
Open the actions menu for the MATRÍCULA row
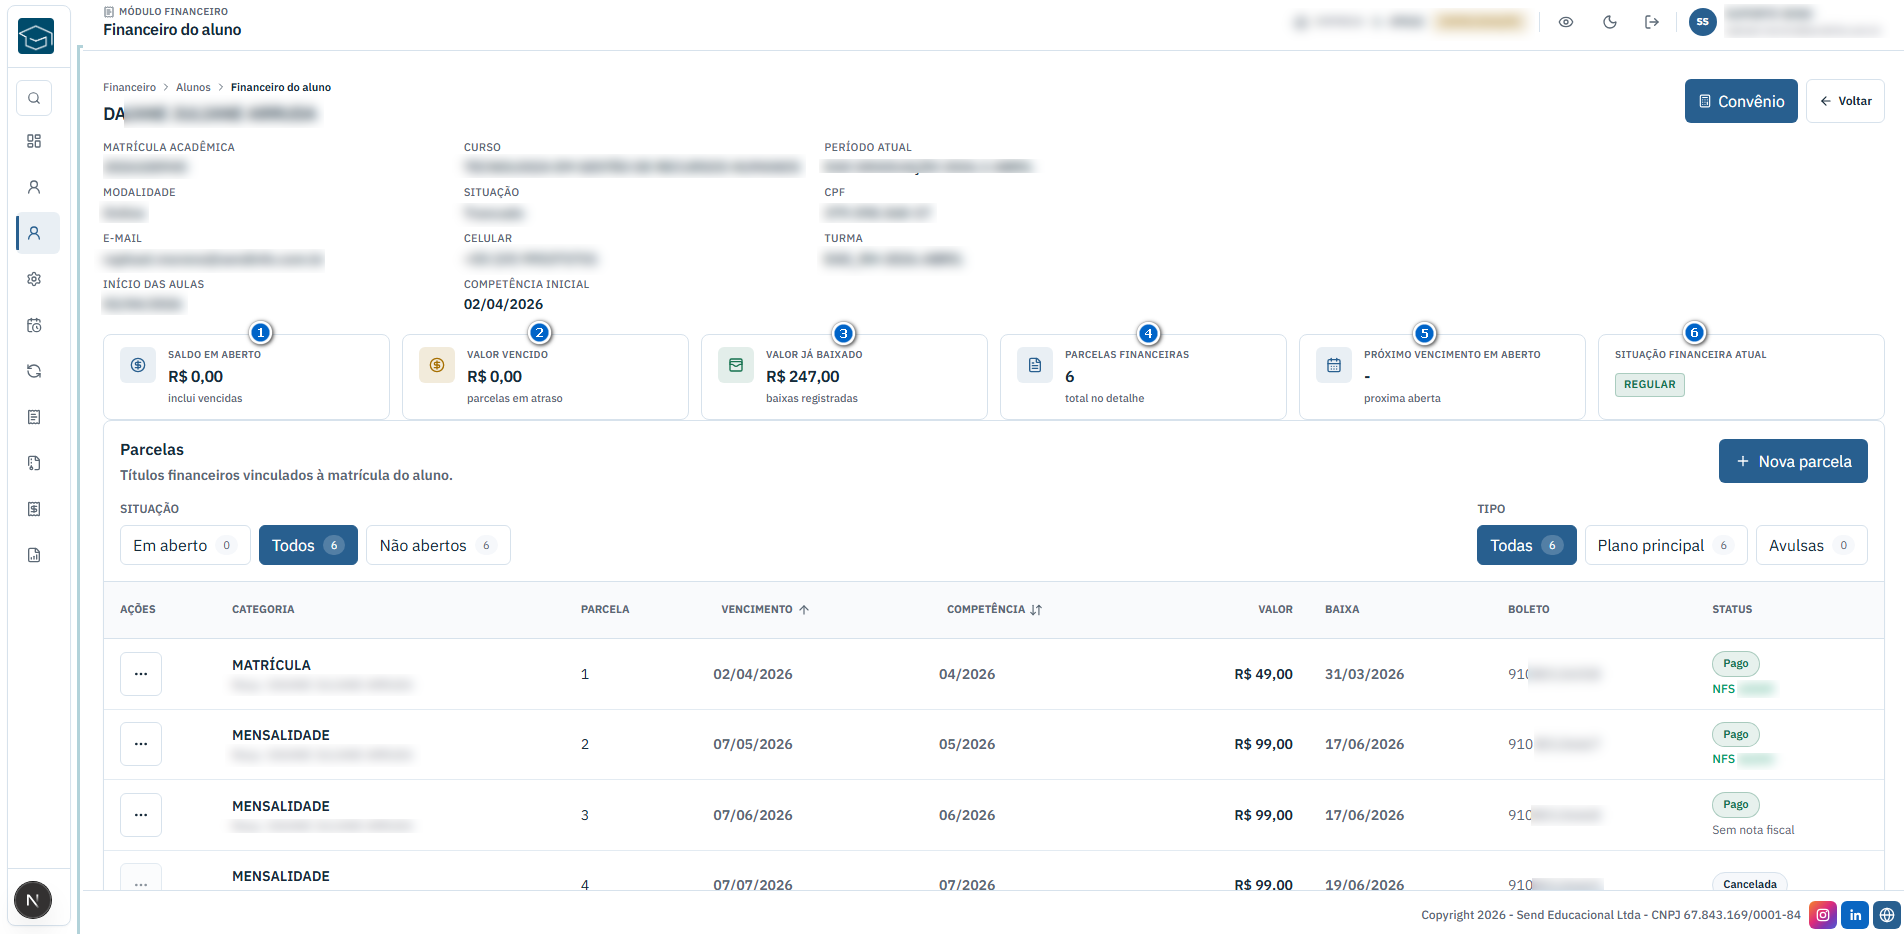[x=141, y=674]
